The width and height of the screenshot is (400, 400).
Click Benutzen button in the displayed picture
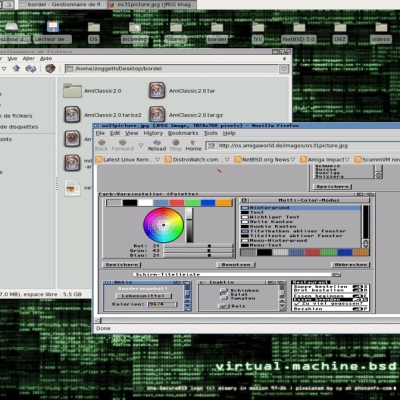click(x=236, y=265)
